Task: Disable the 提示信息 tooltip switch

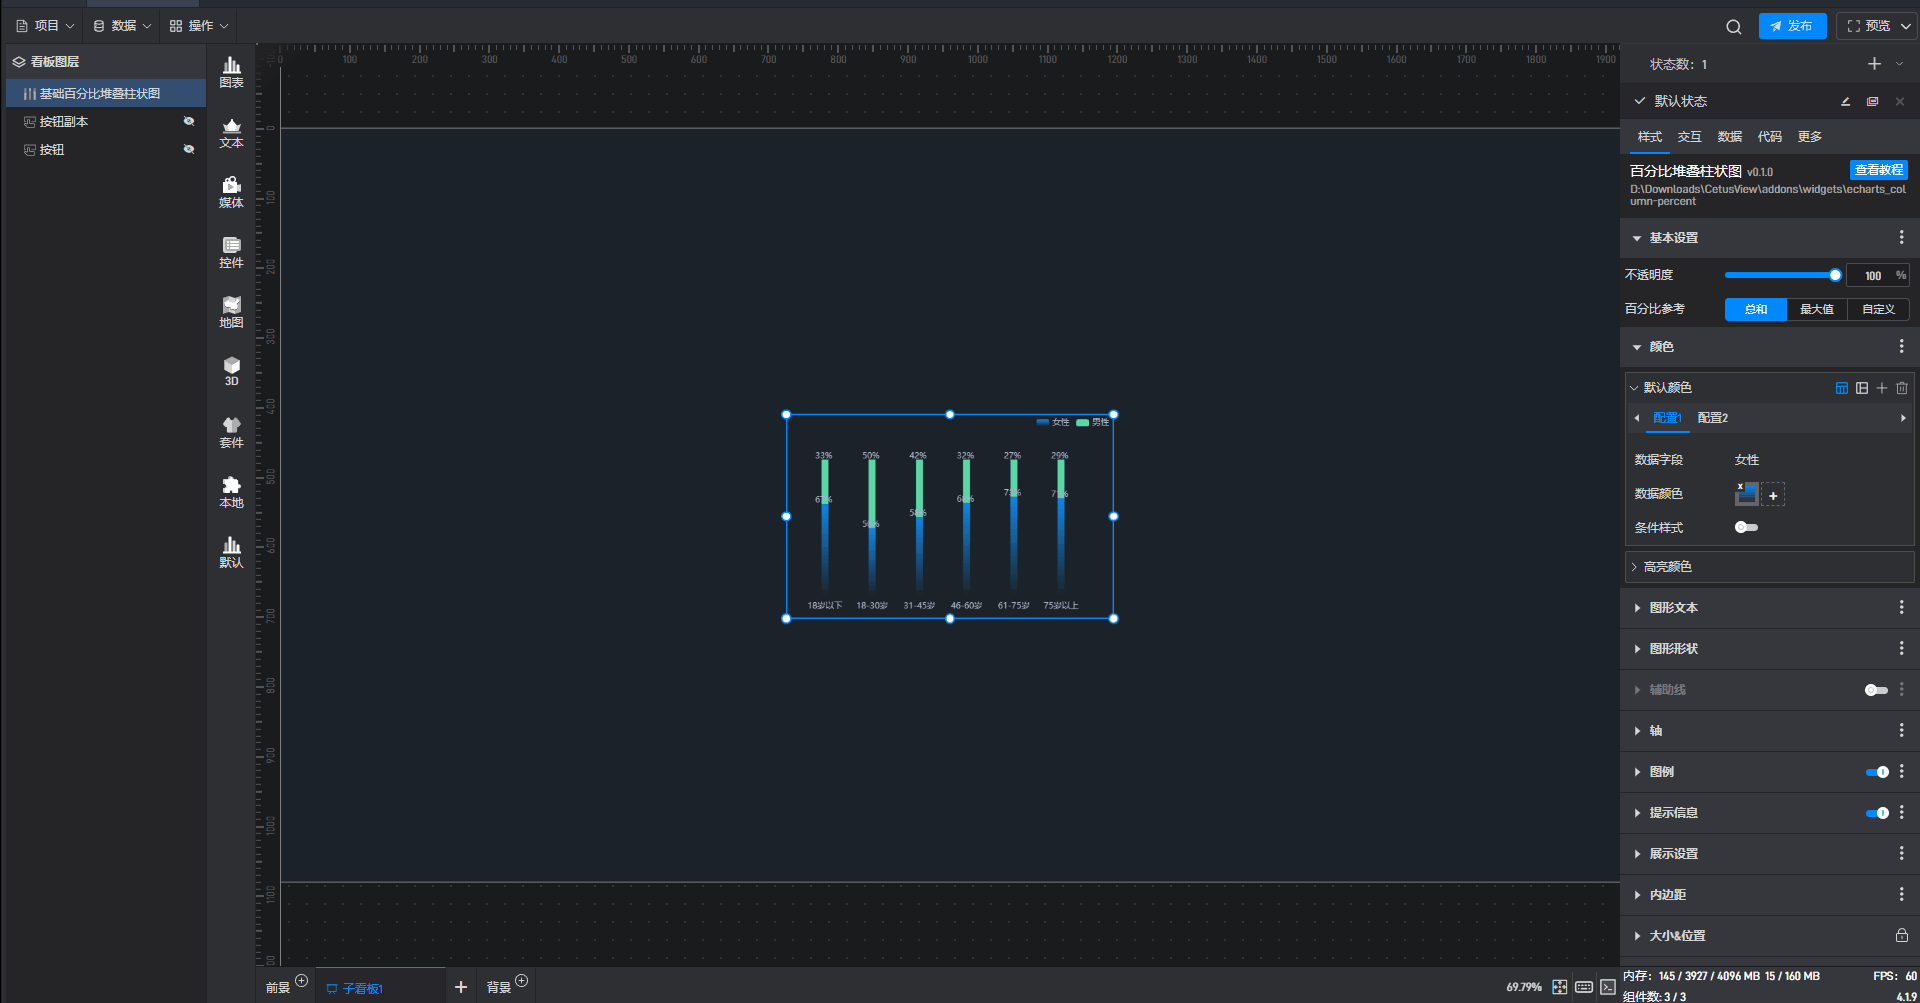Action: [x=1877, y=813]
